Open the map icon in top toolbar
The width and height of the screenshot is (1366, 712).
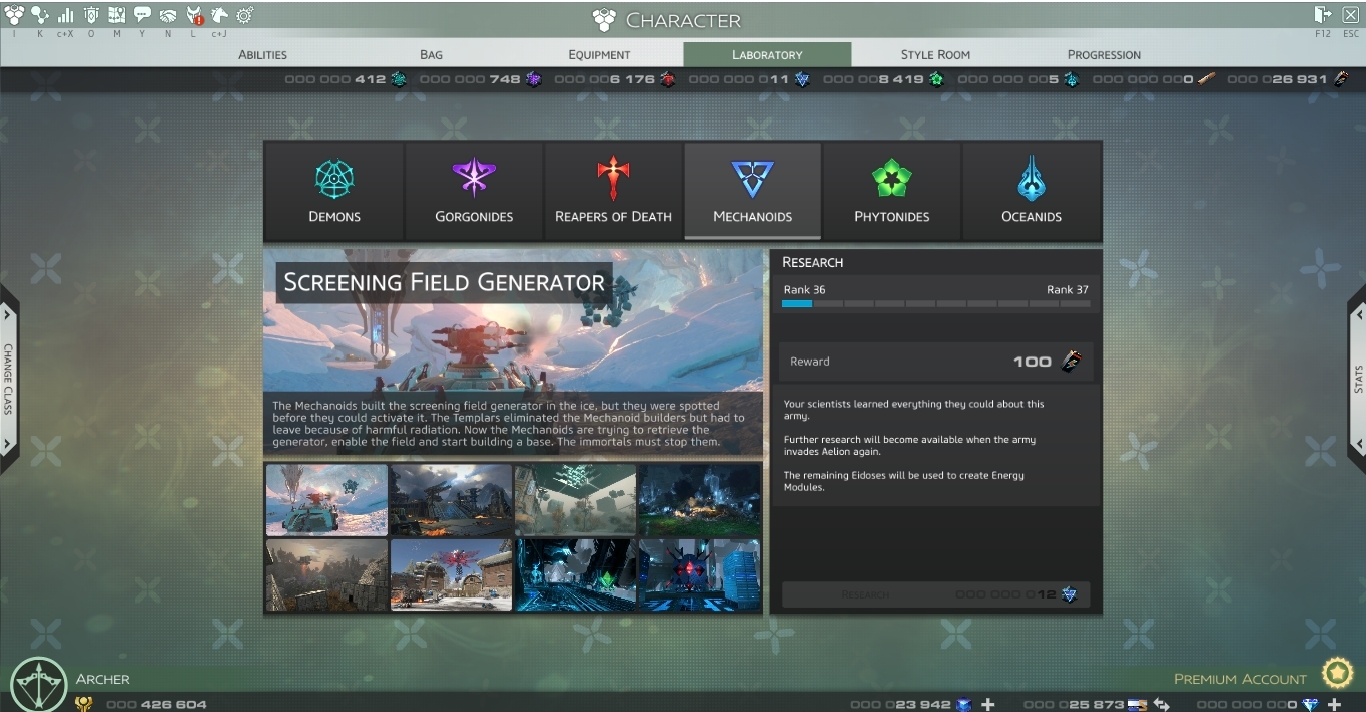pyautogui.click(x=116, y=15)
